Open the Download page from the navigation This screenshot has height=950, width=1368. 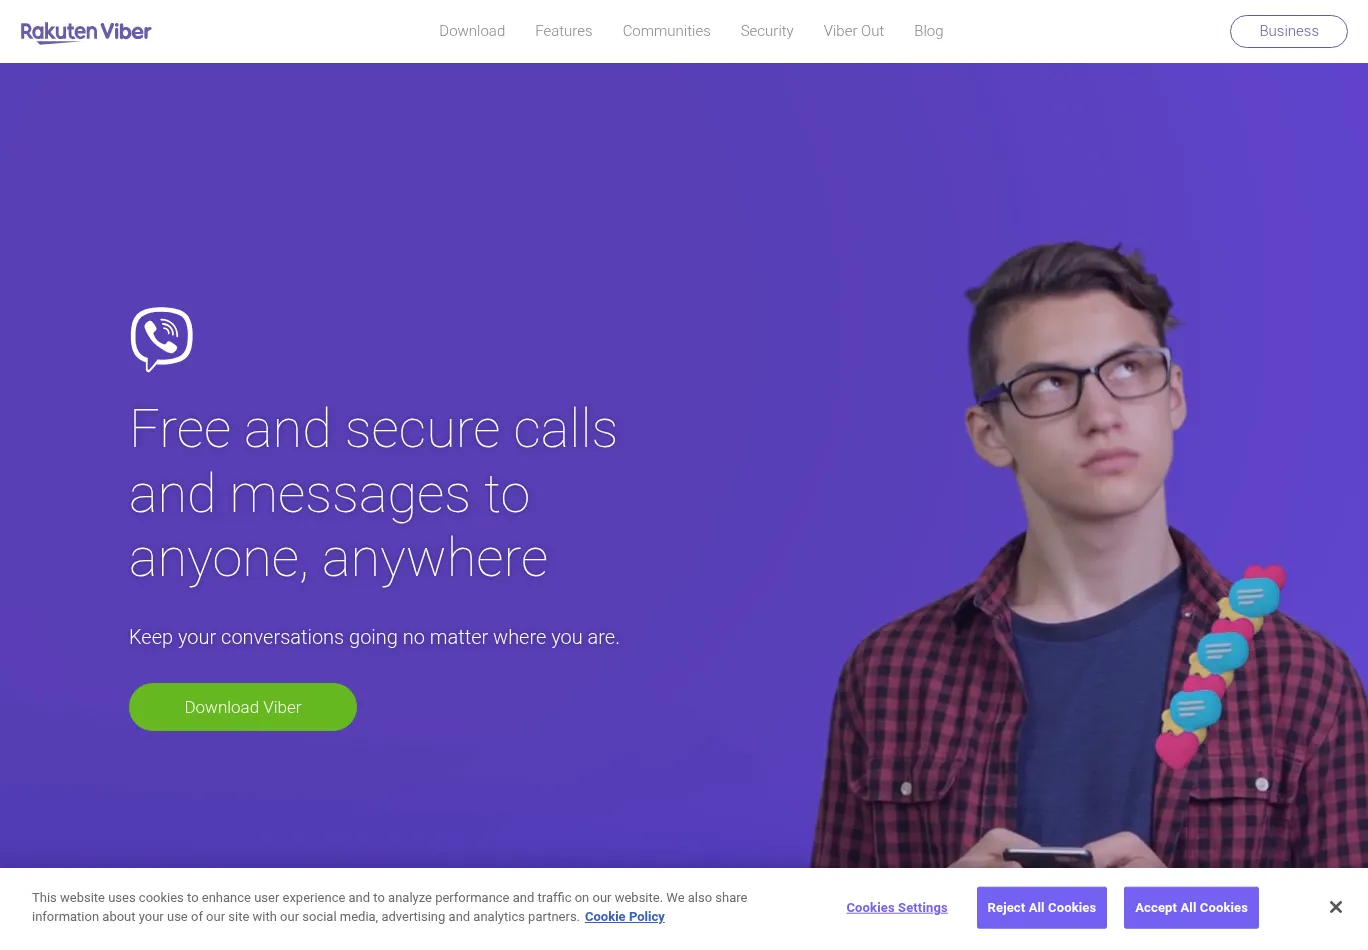(472, 31)
